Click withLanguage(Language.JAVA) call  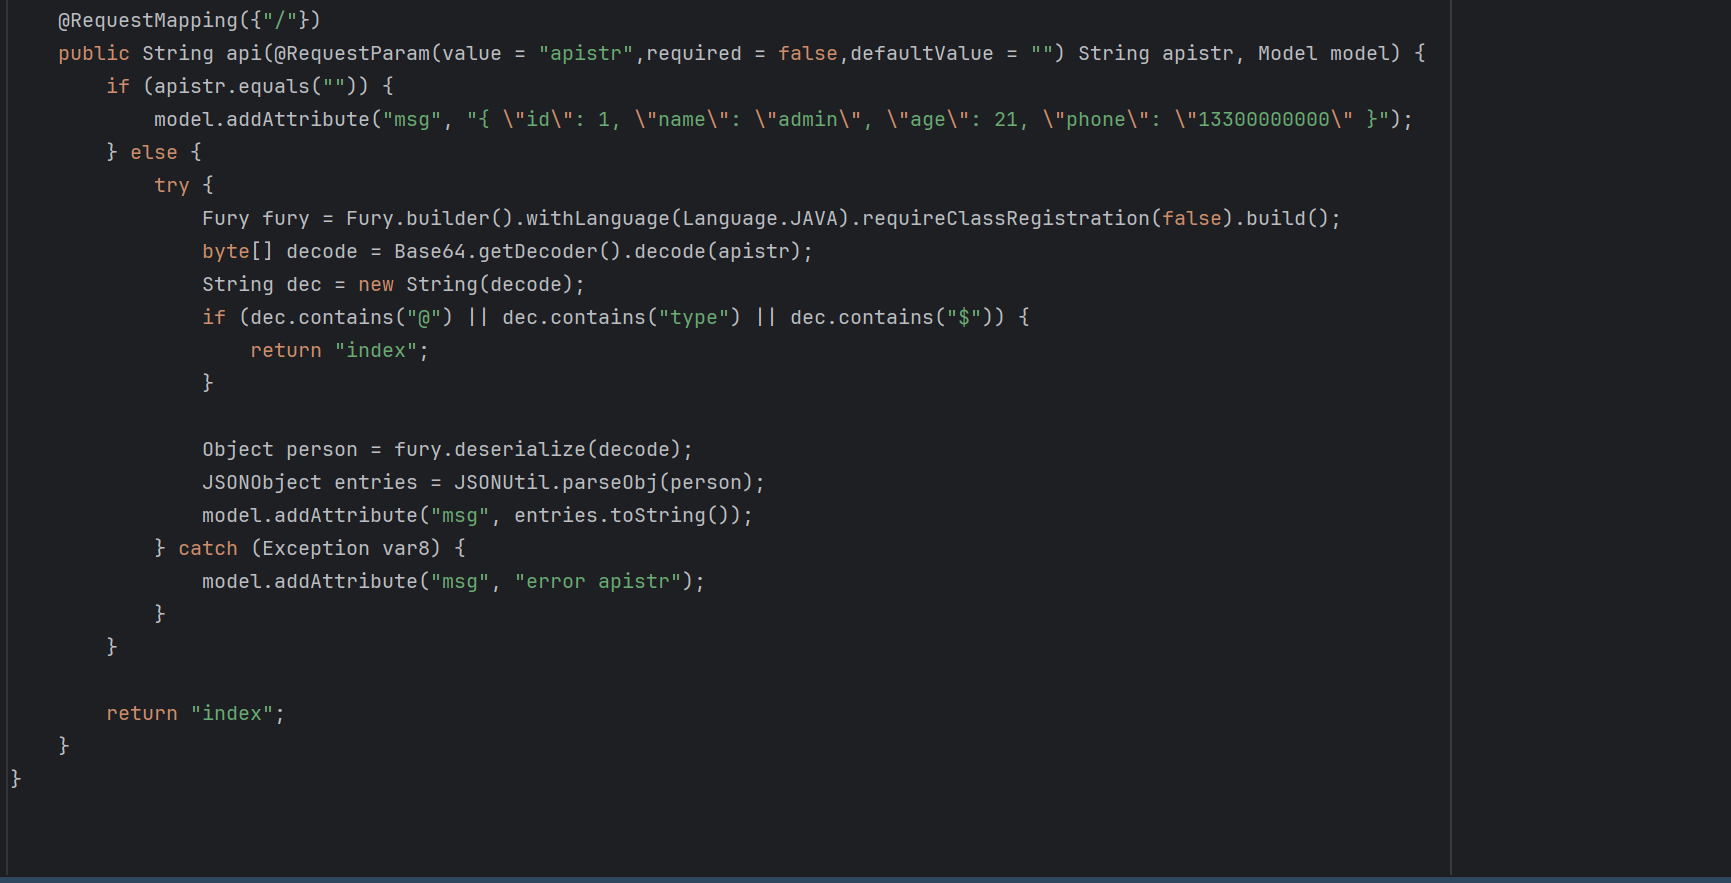[x=688, y=218]
